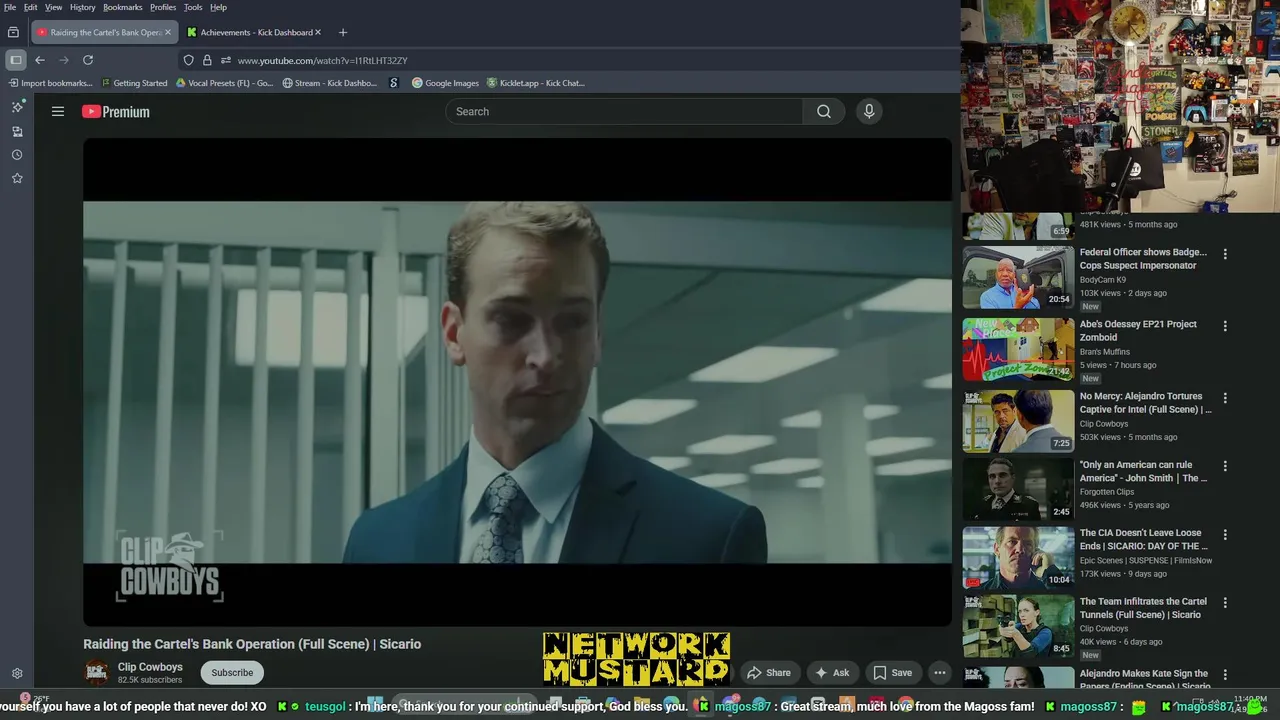1280x720 pixels.
Task: Click title The Team Infiltrates the Cartel Tunnels
Action: tap(1143, 608)
